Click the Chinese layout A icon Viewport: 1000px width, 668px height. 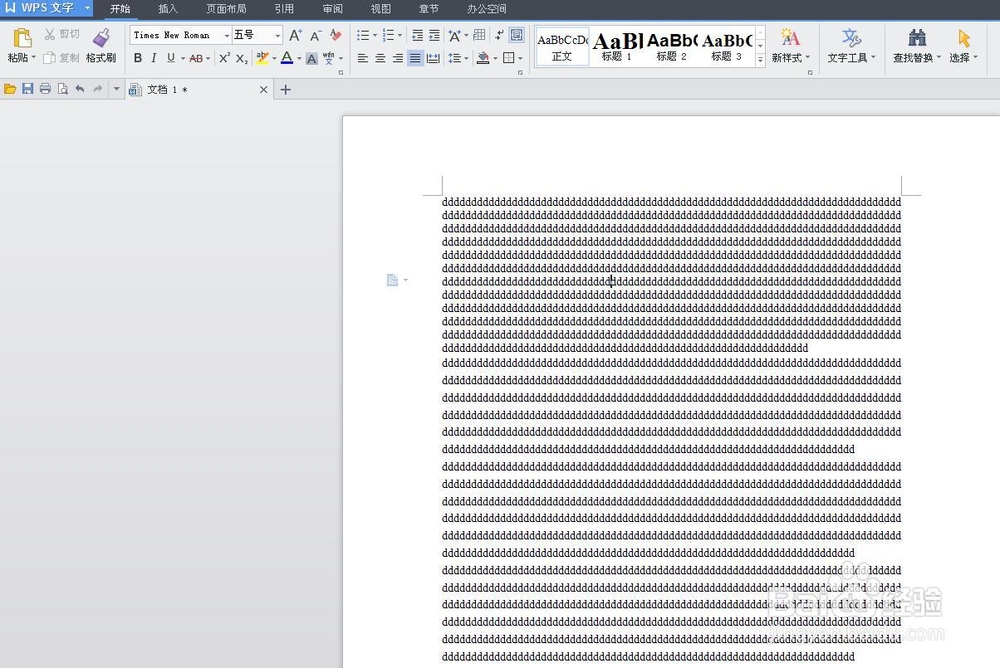click(454, 35)
